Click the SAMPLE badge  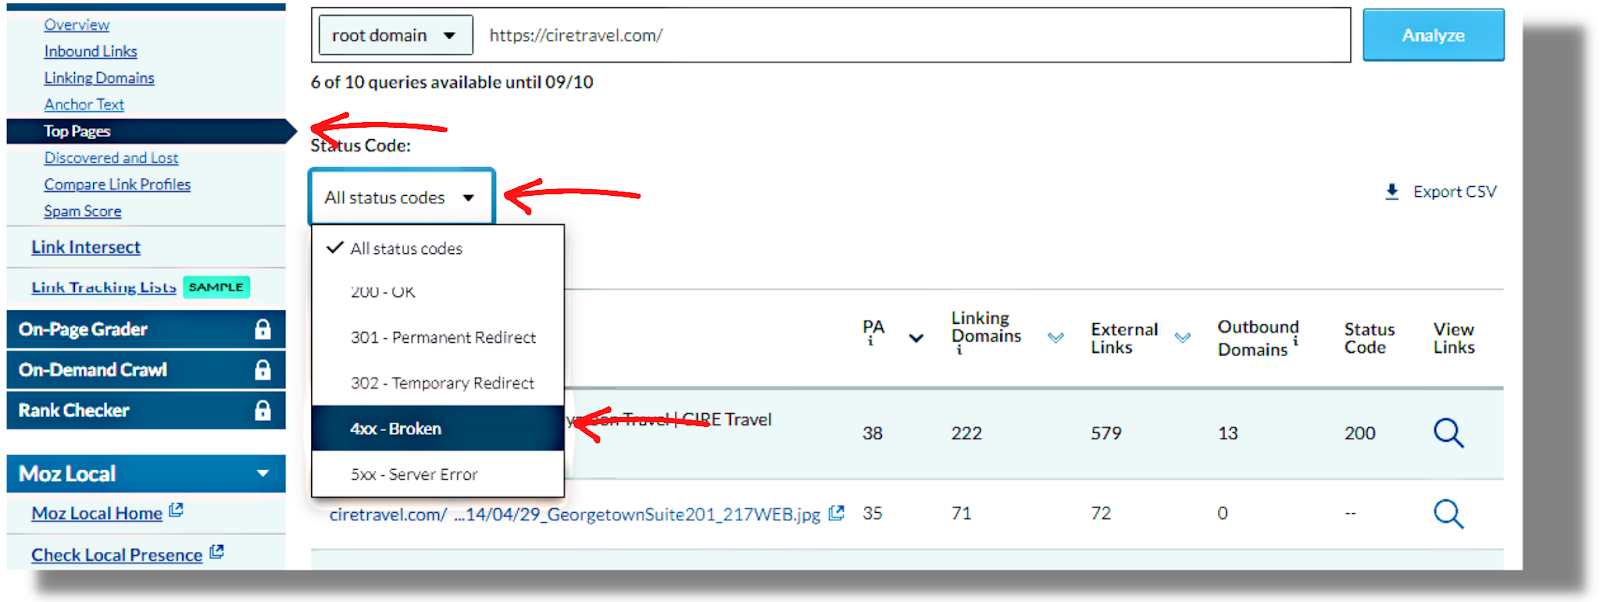(x=216, y=287)
